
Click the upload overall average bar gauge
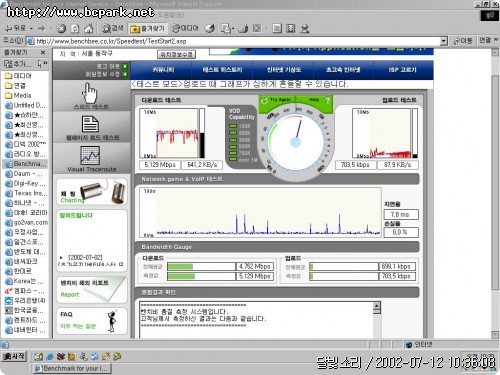click(x=344, y=267)
